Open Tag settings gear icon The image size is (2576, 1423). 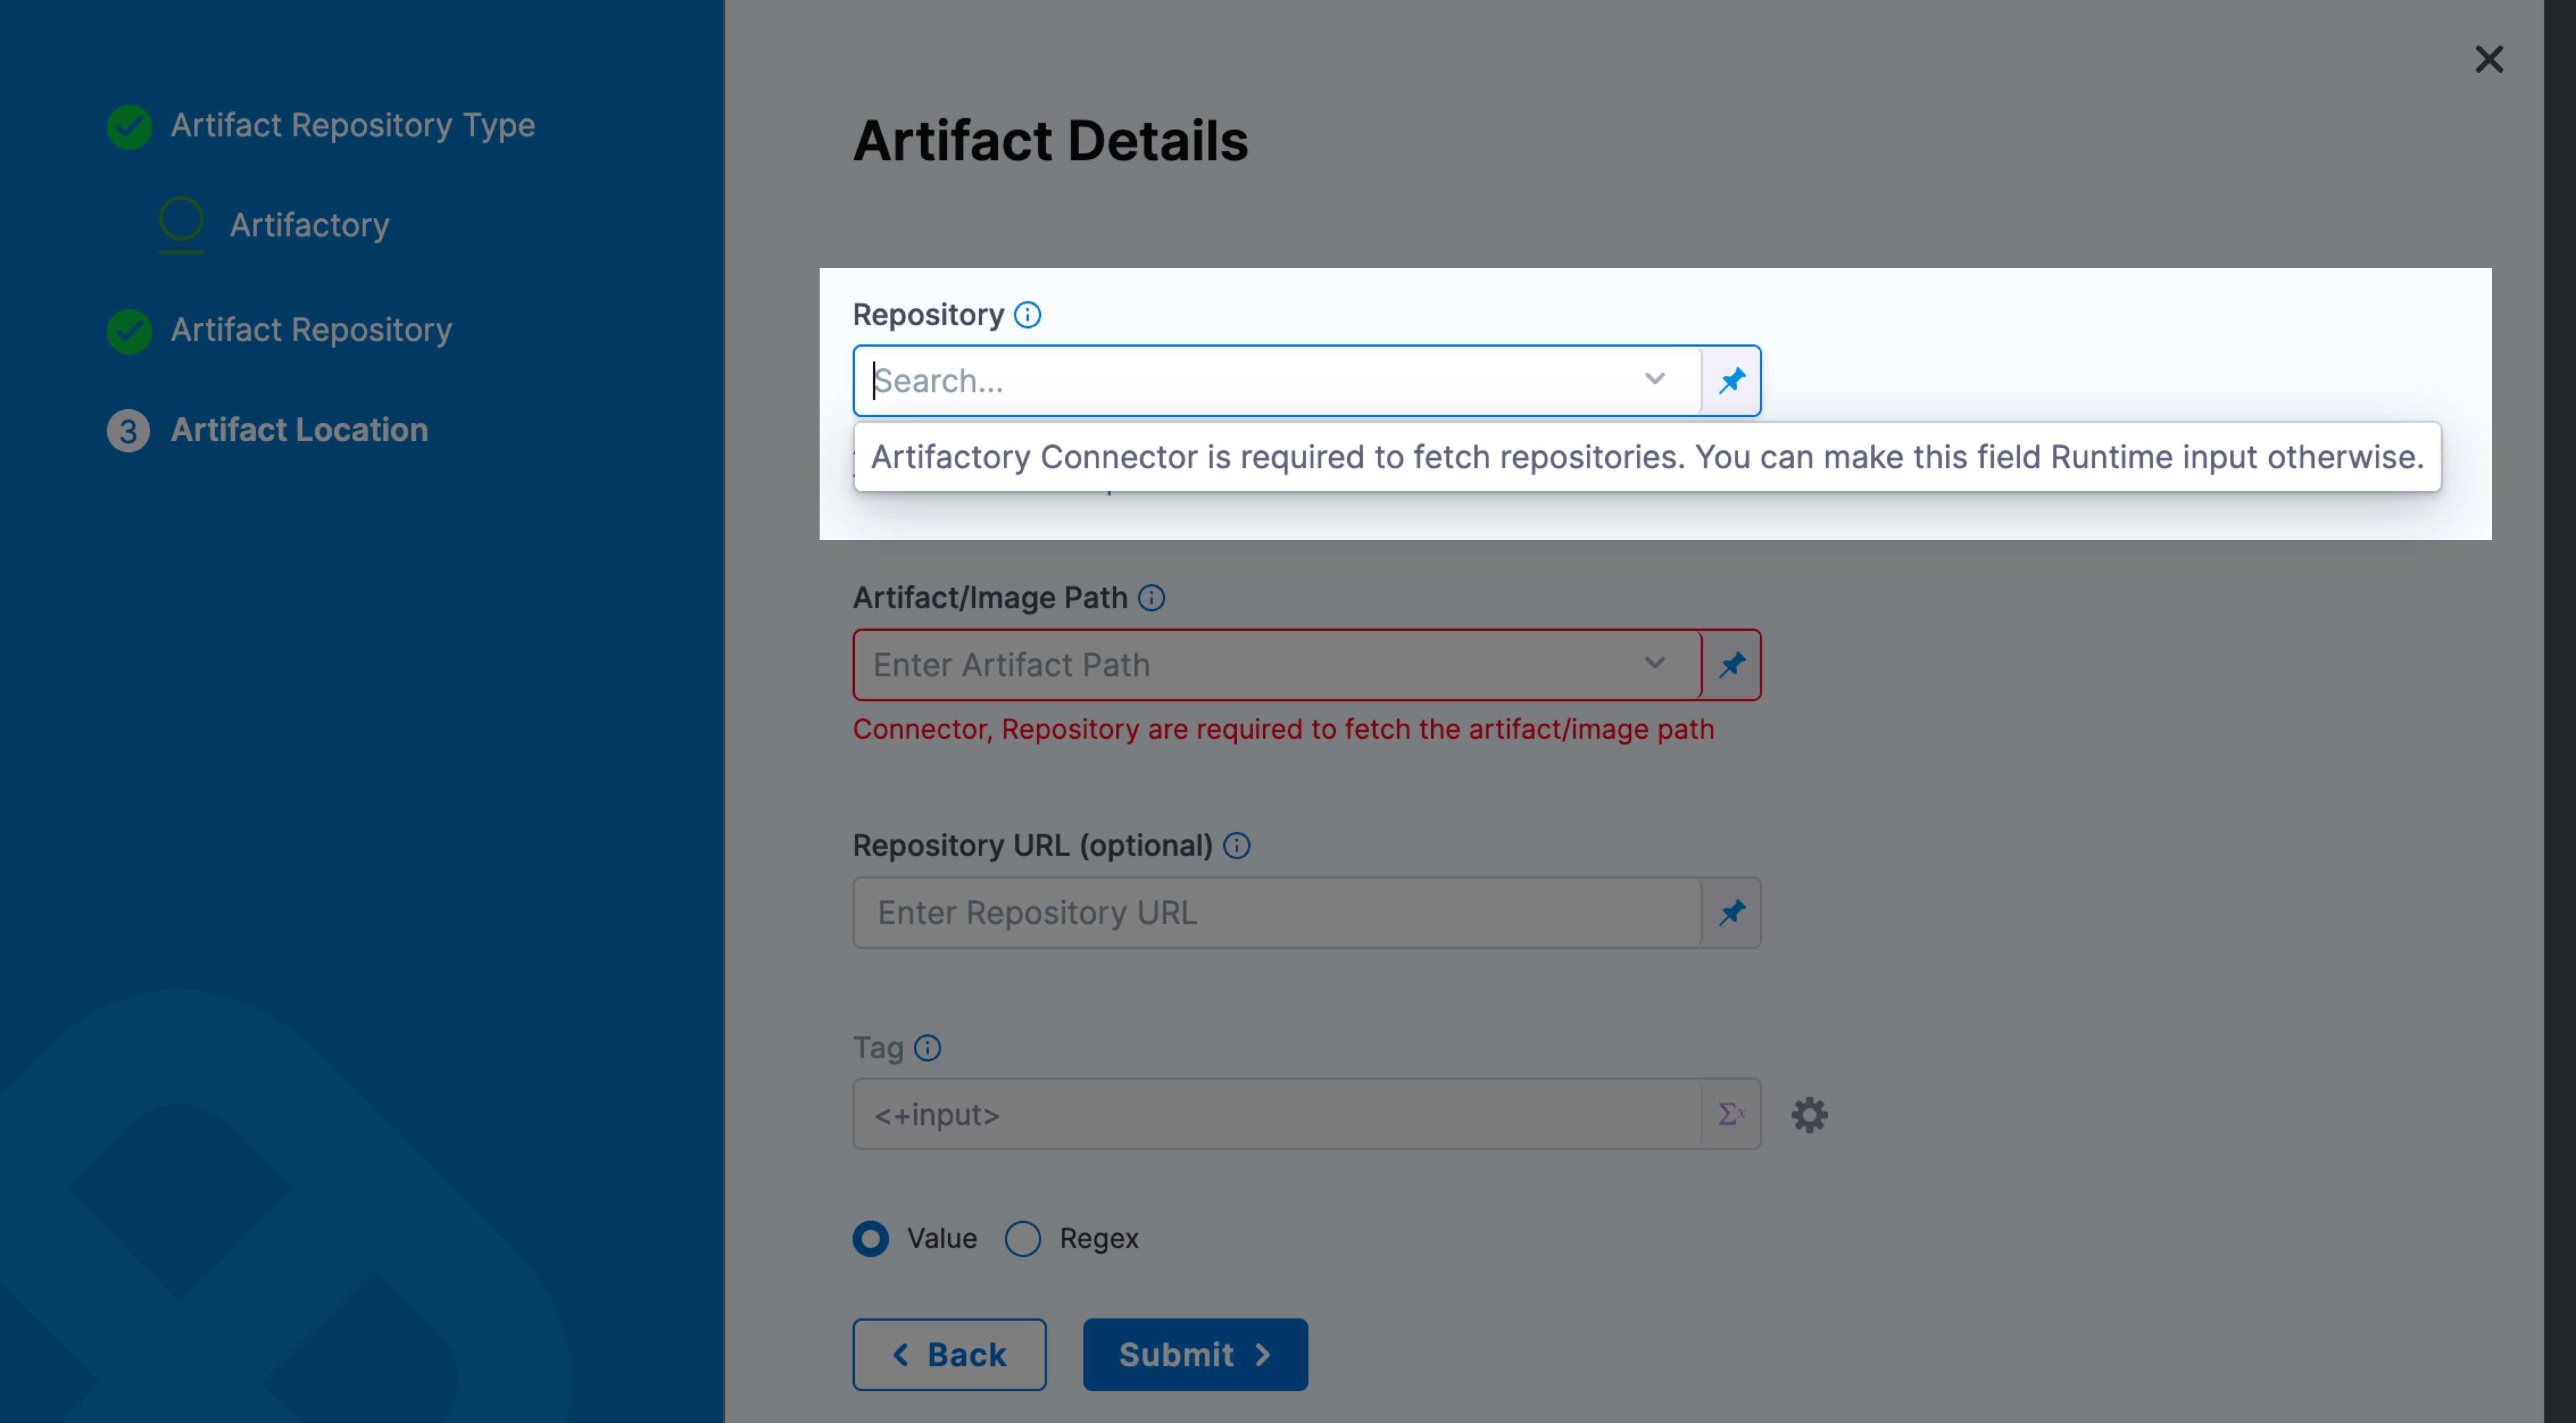(1809, 1115)
